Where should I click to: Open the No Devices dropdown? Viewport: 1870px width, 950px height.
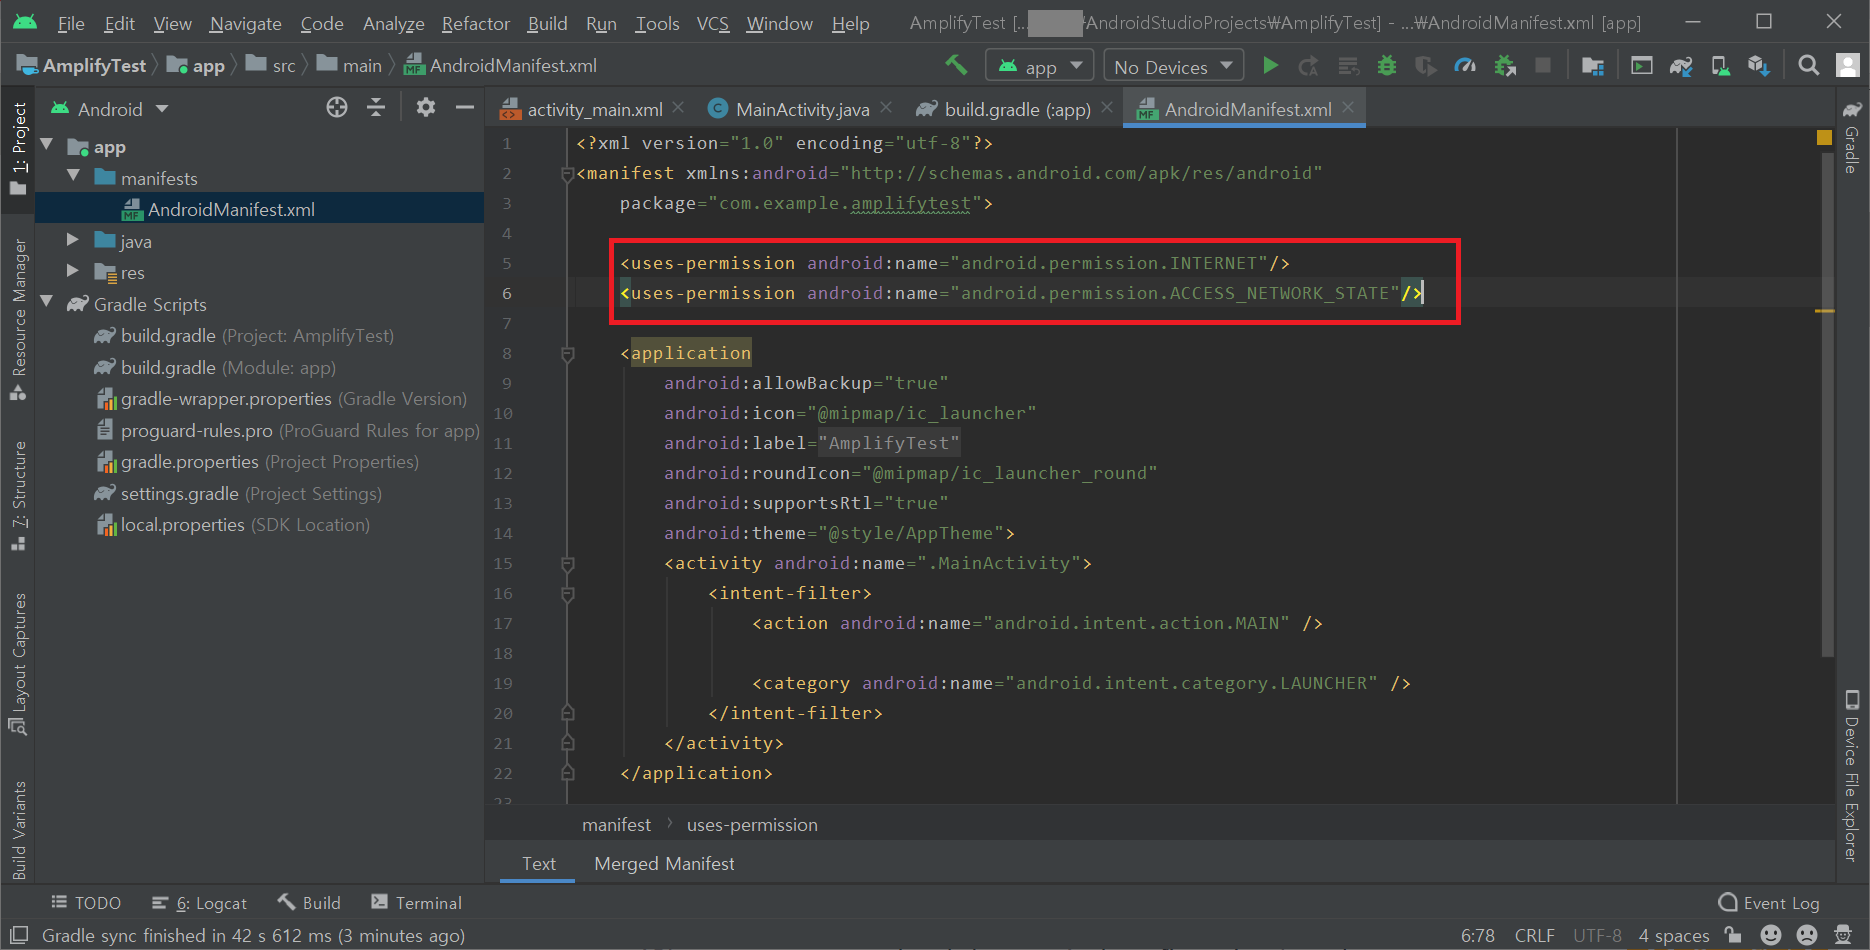[x=1172, y=65]
